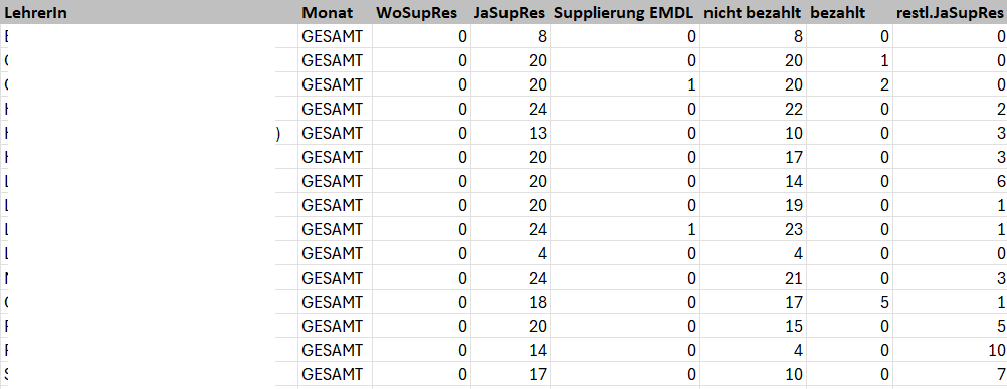The image size is (1007, 389).
Task: Select the restl.JaSupRes column header
Action: 950,12
